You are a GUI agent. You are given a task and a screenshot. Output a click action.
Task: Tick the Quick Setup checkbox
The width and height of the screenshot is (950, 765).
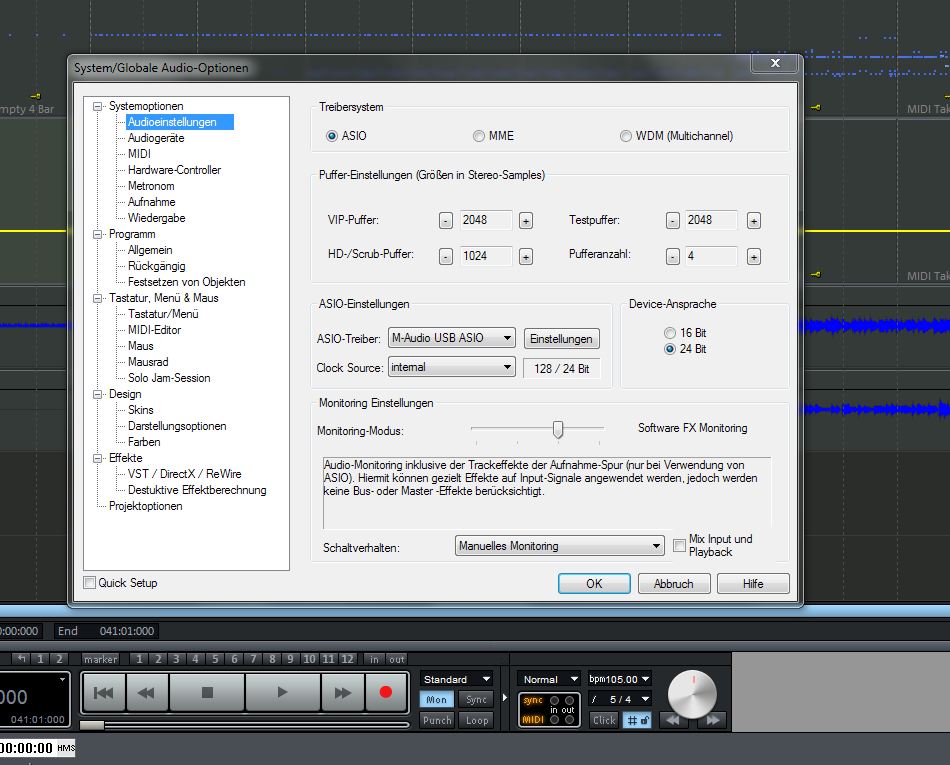(x=90, y=583)
